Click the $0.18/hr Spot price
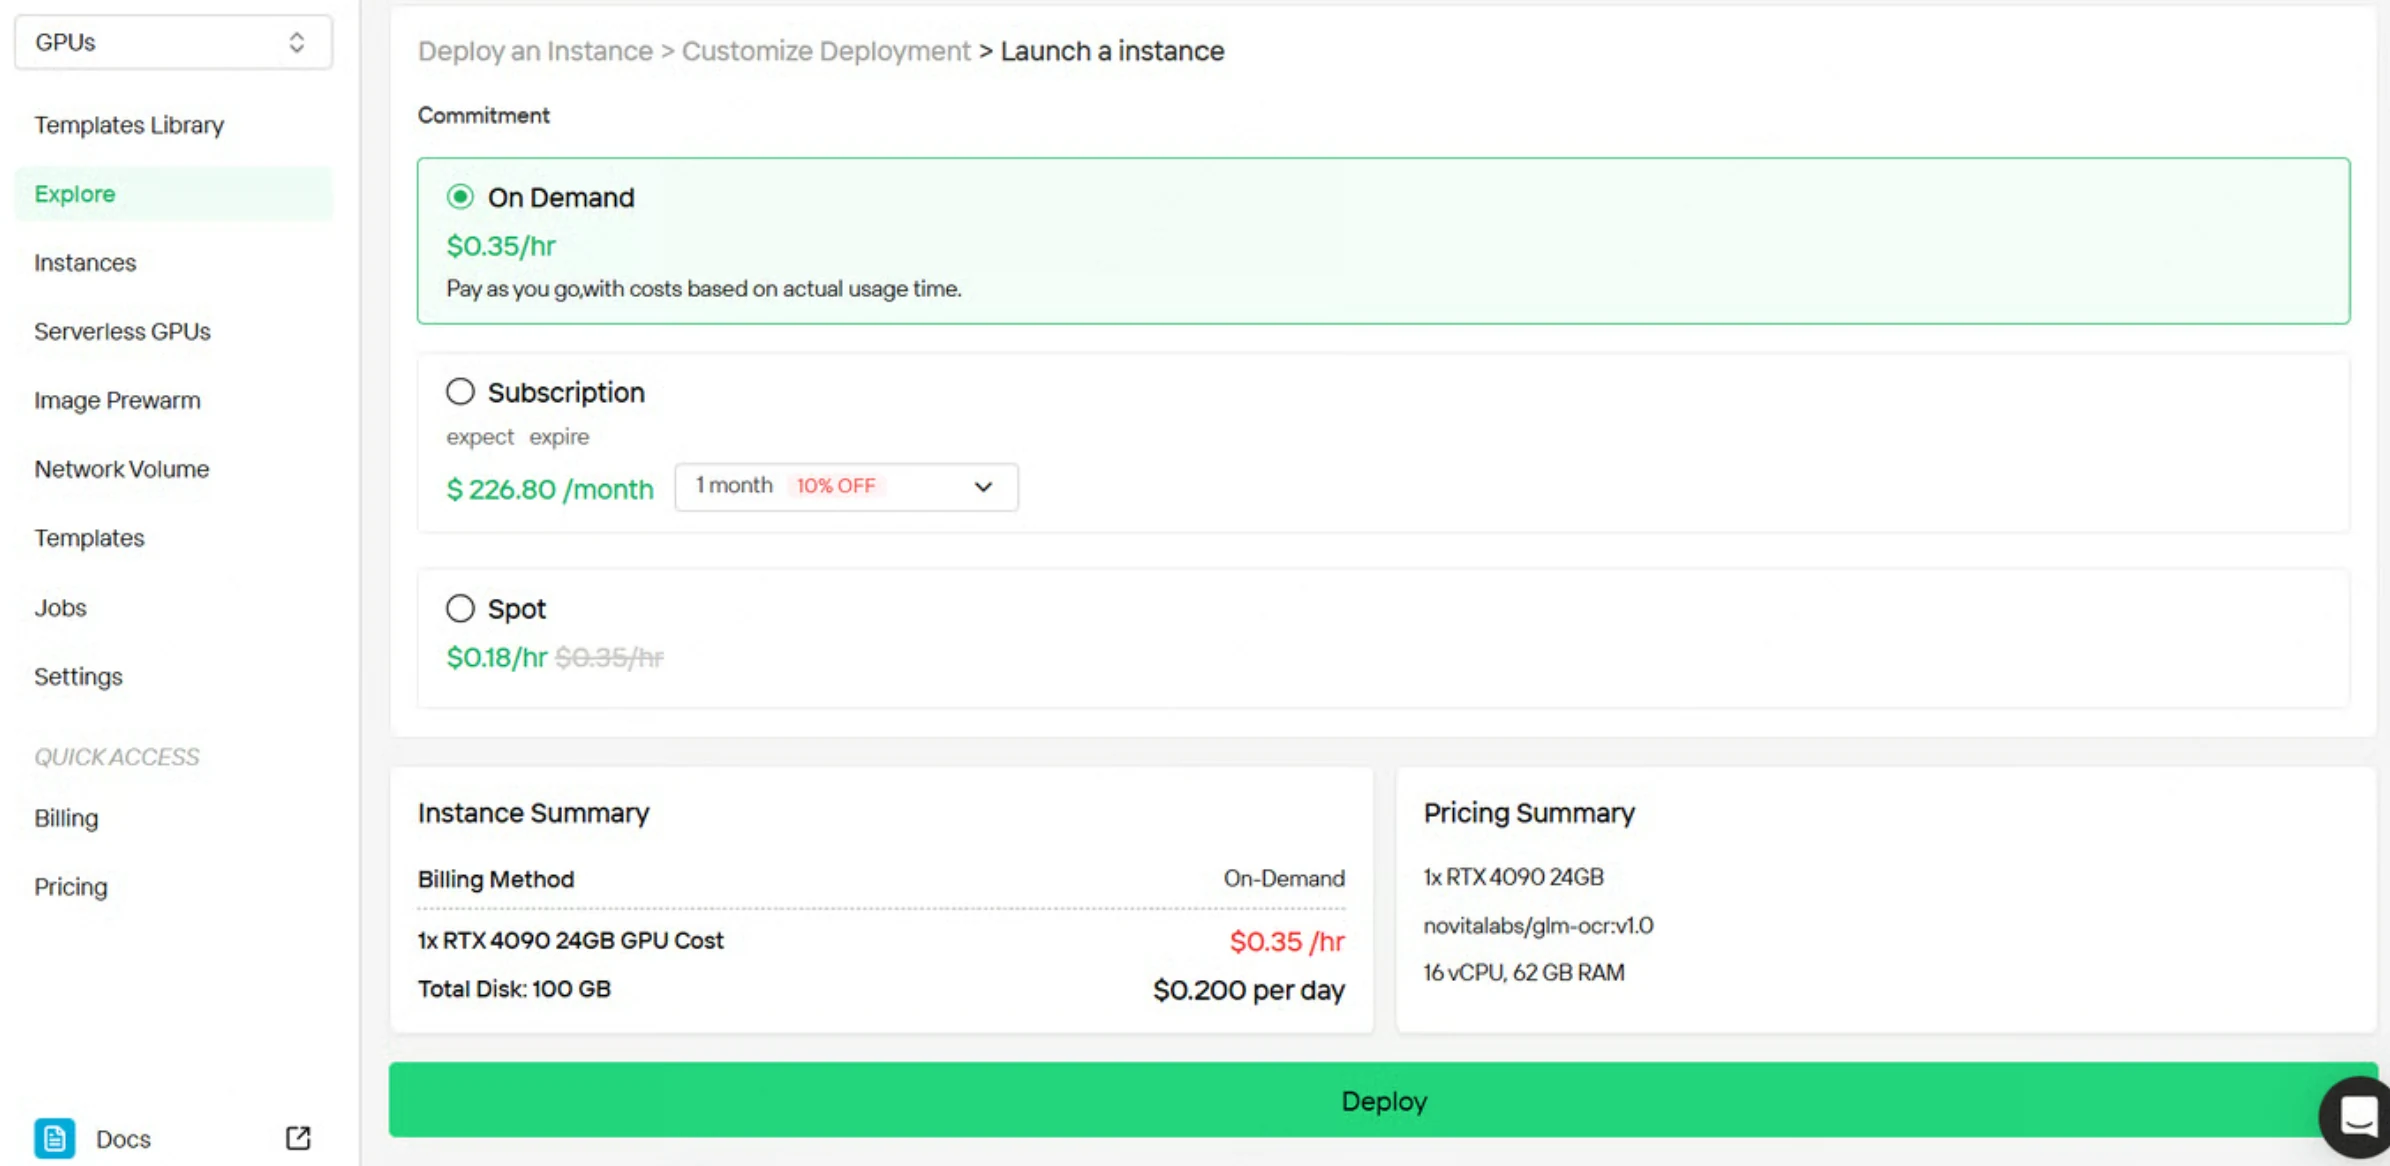The image size is (2390, 1166). tap(497, 657)
